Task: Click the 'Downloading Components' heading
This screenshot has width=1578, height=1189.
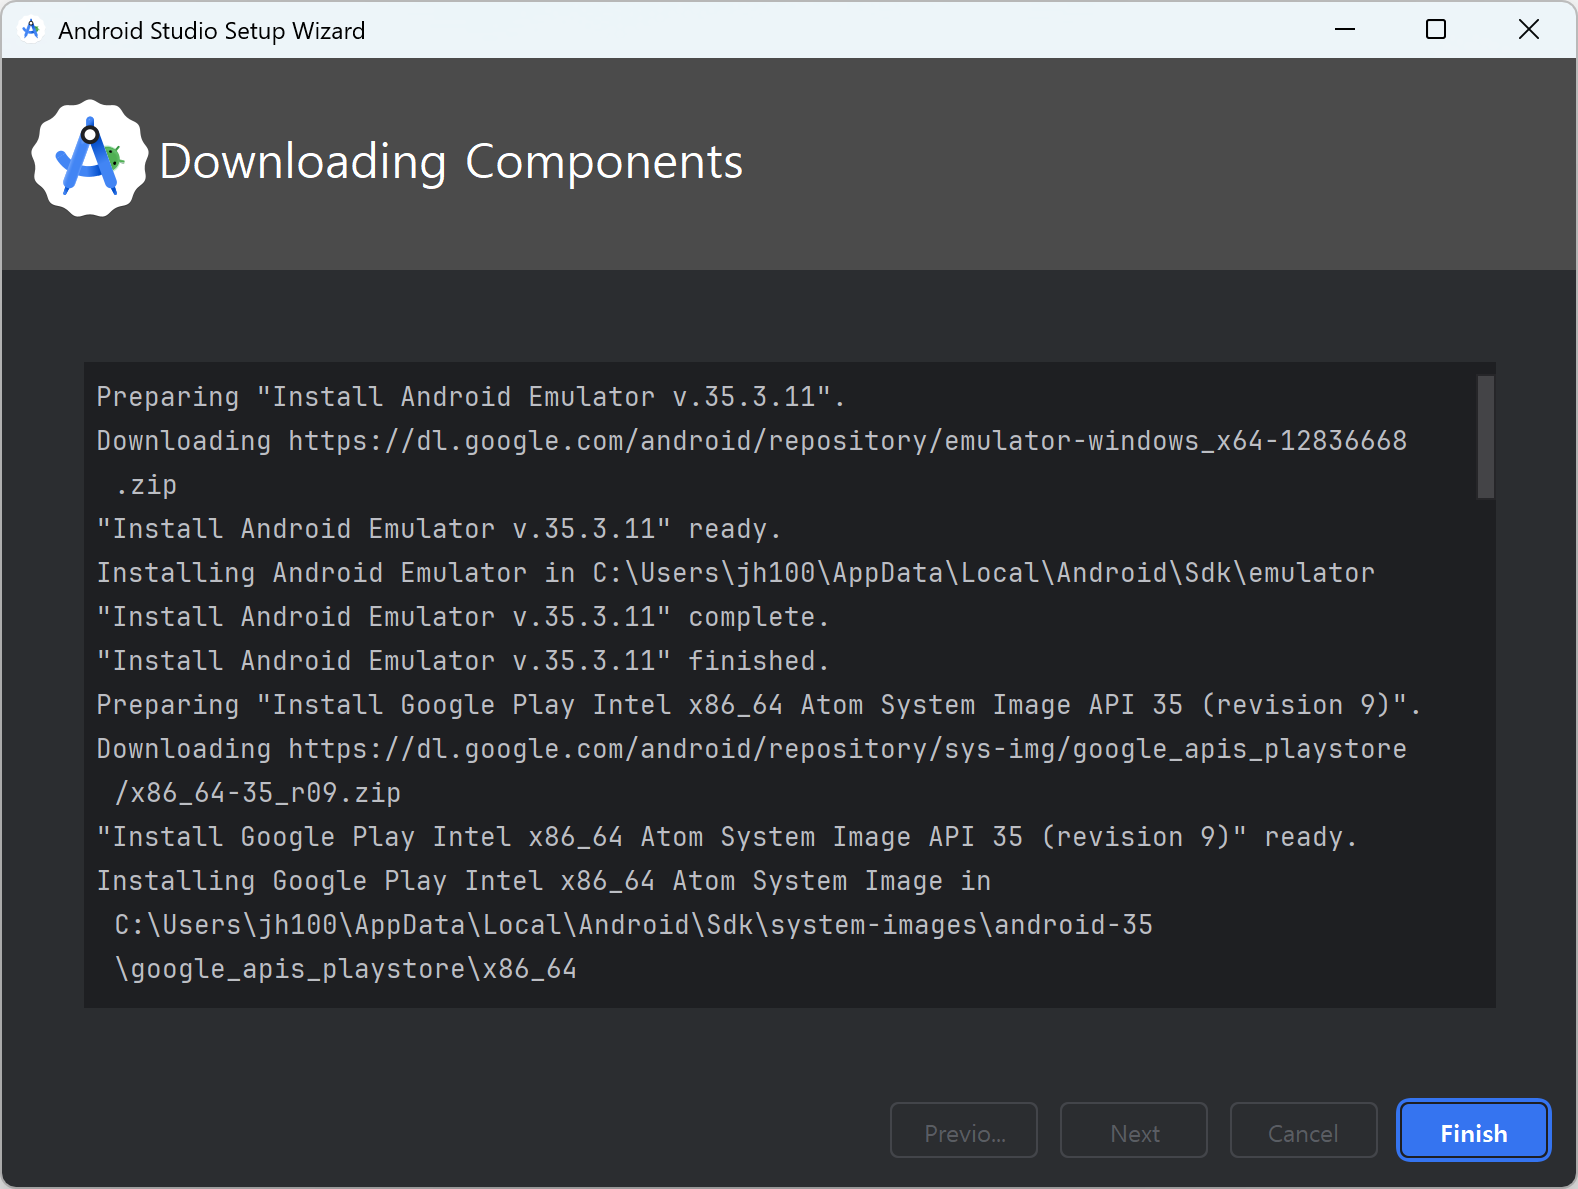Action: [x=451, y=161]
